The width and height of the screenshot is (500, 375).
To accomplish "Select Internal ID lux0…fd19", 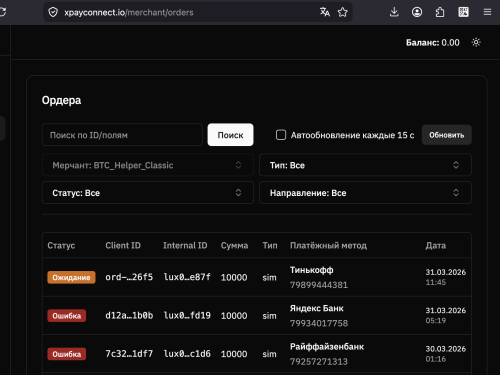I will click(x=187, y=315).
